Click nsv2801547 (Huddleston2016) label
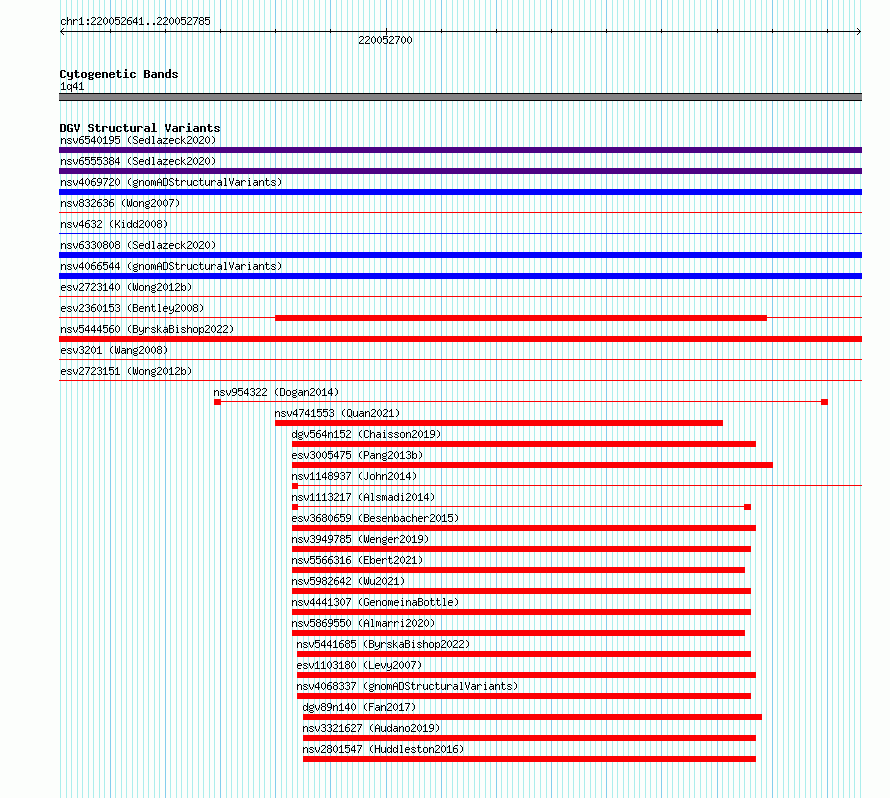 383,749
